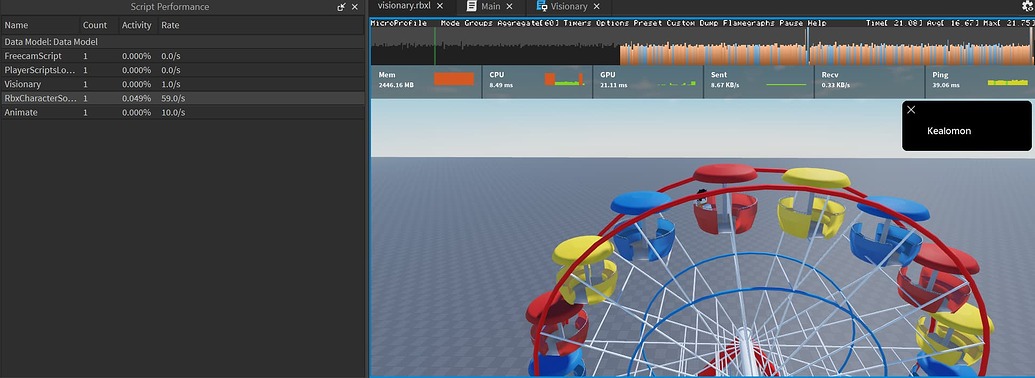Click the settings gear icon at top right
Viewport: 1035px width, 378px height.
1027,6
